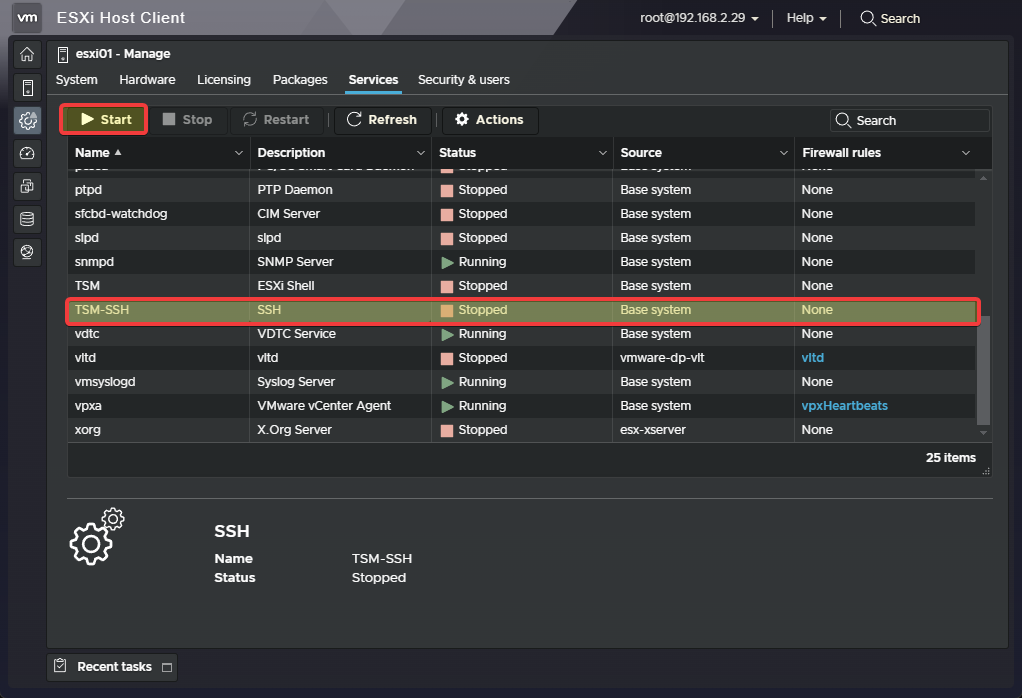Viewport: 1022px width, 698px height.
Task: Click the Recent tasks clipboard icon
Action: pos(60,665)
